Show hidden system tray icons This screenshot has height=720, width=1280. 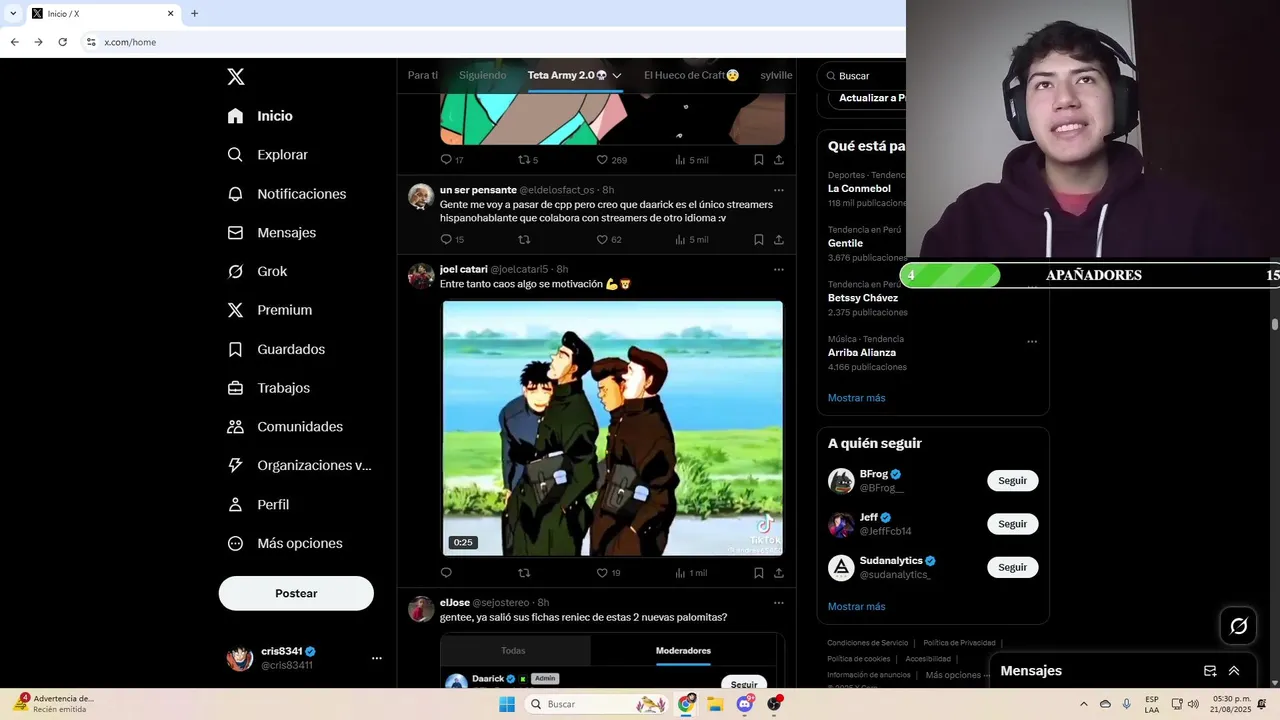[x=1084, y=704]
